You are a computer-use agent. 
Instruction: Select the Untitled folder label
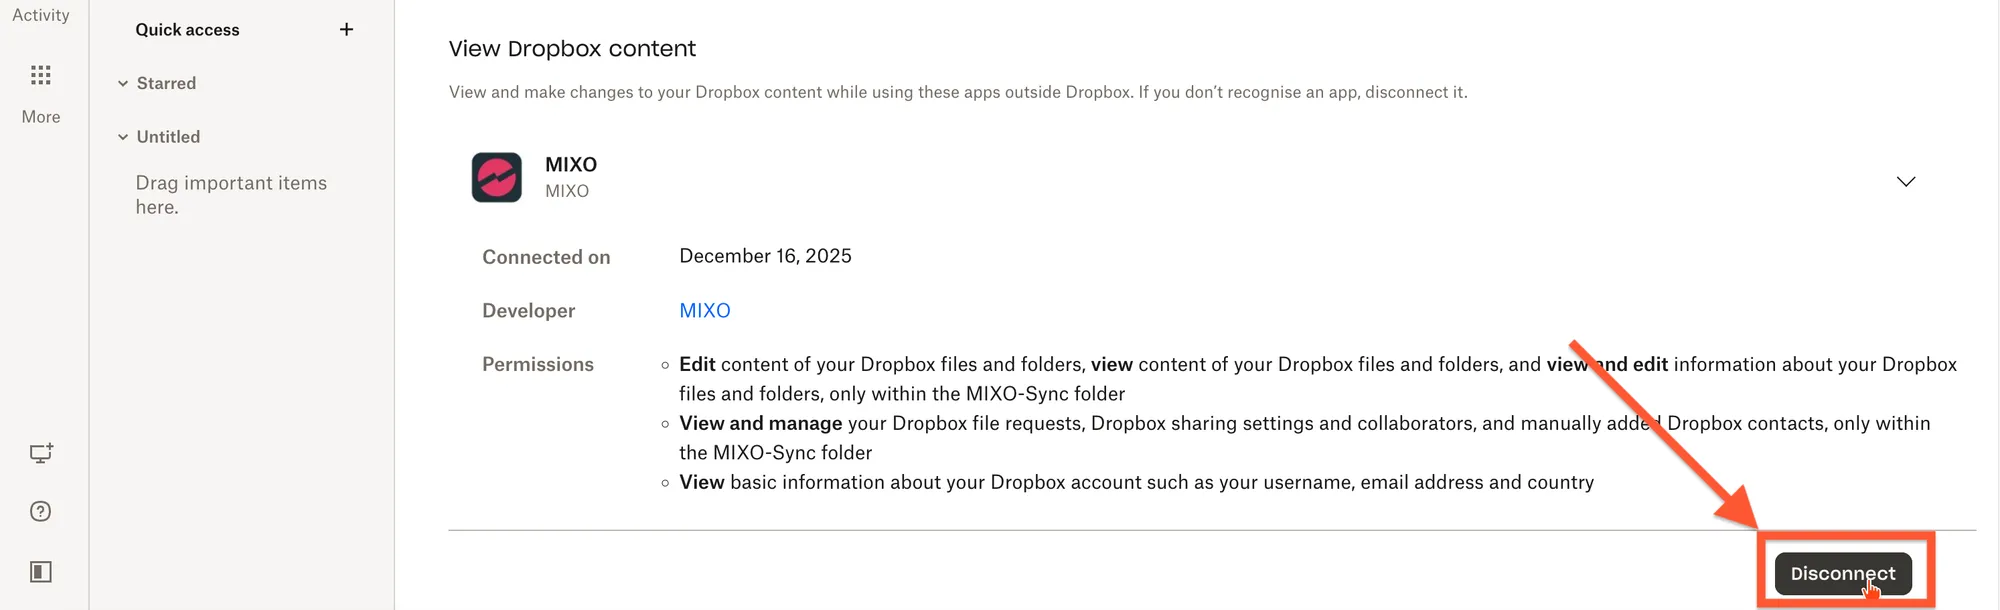point(168,137)
